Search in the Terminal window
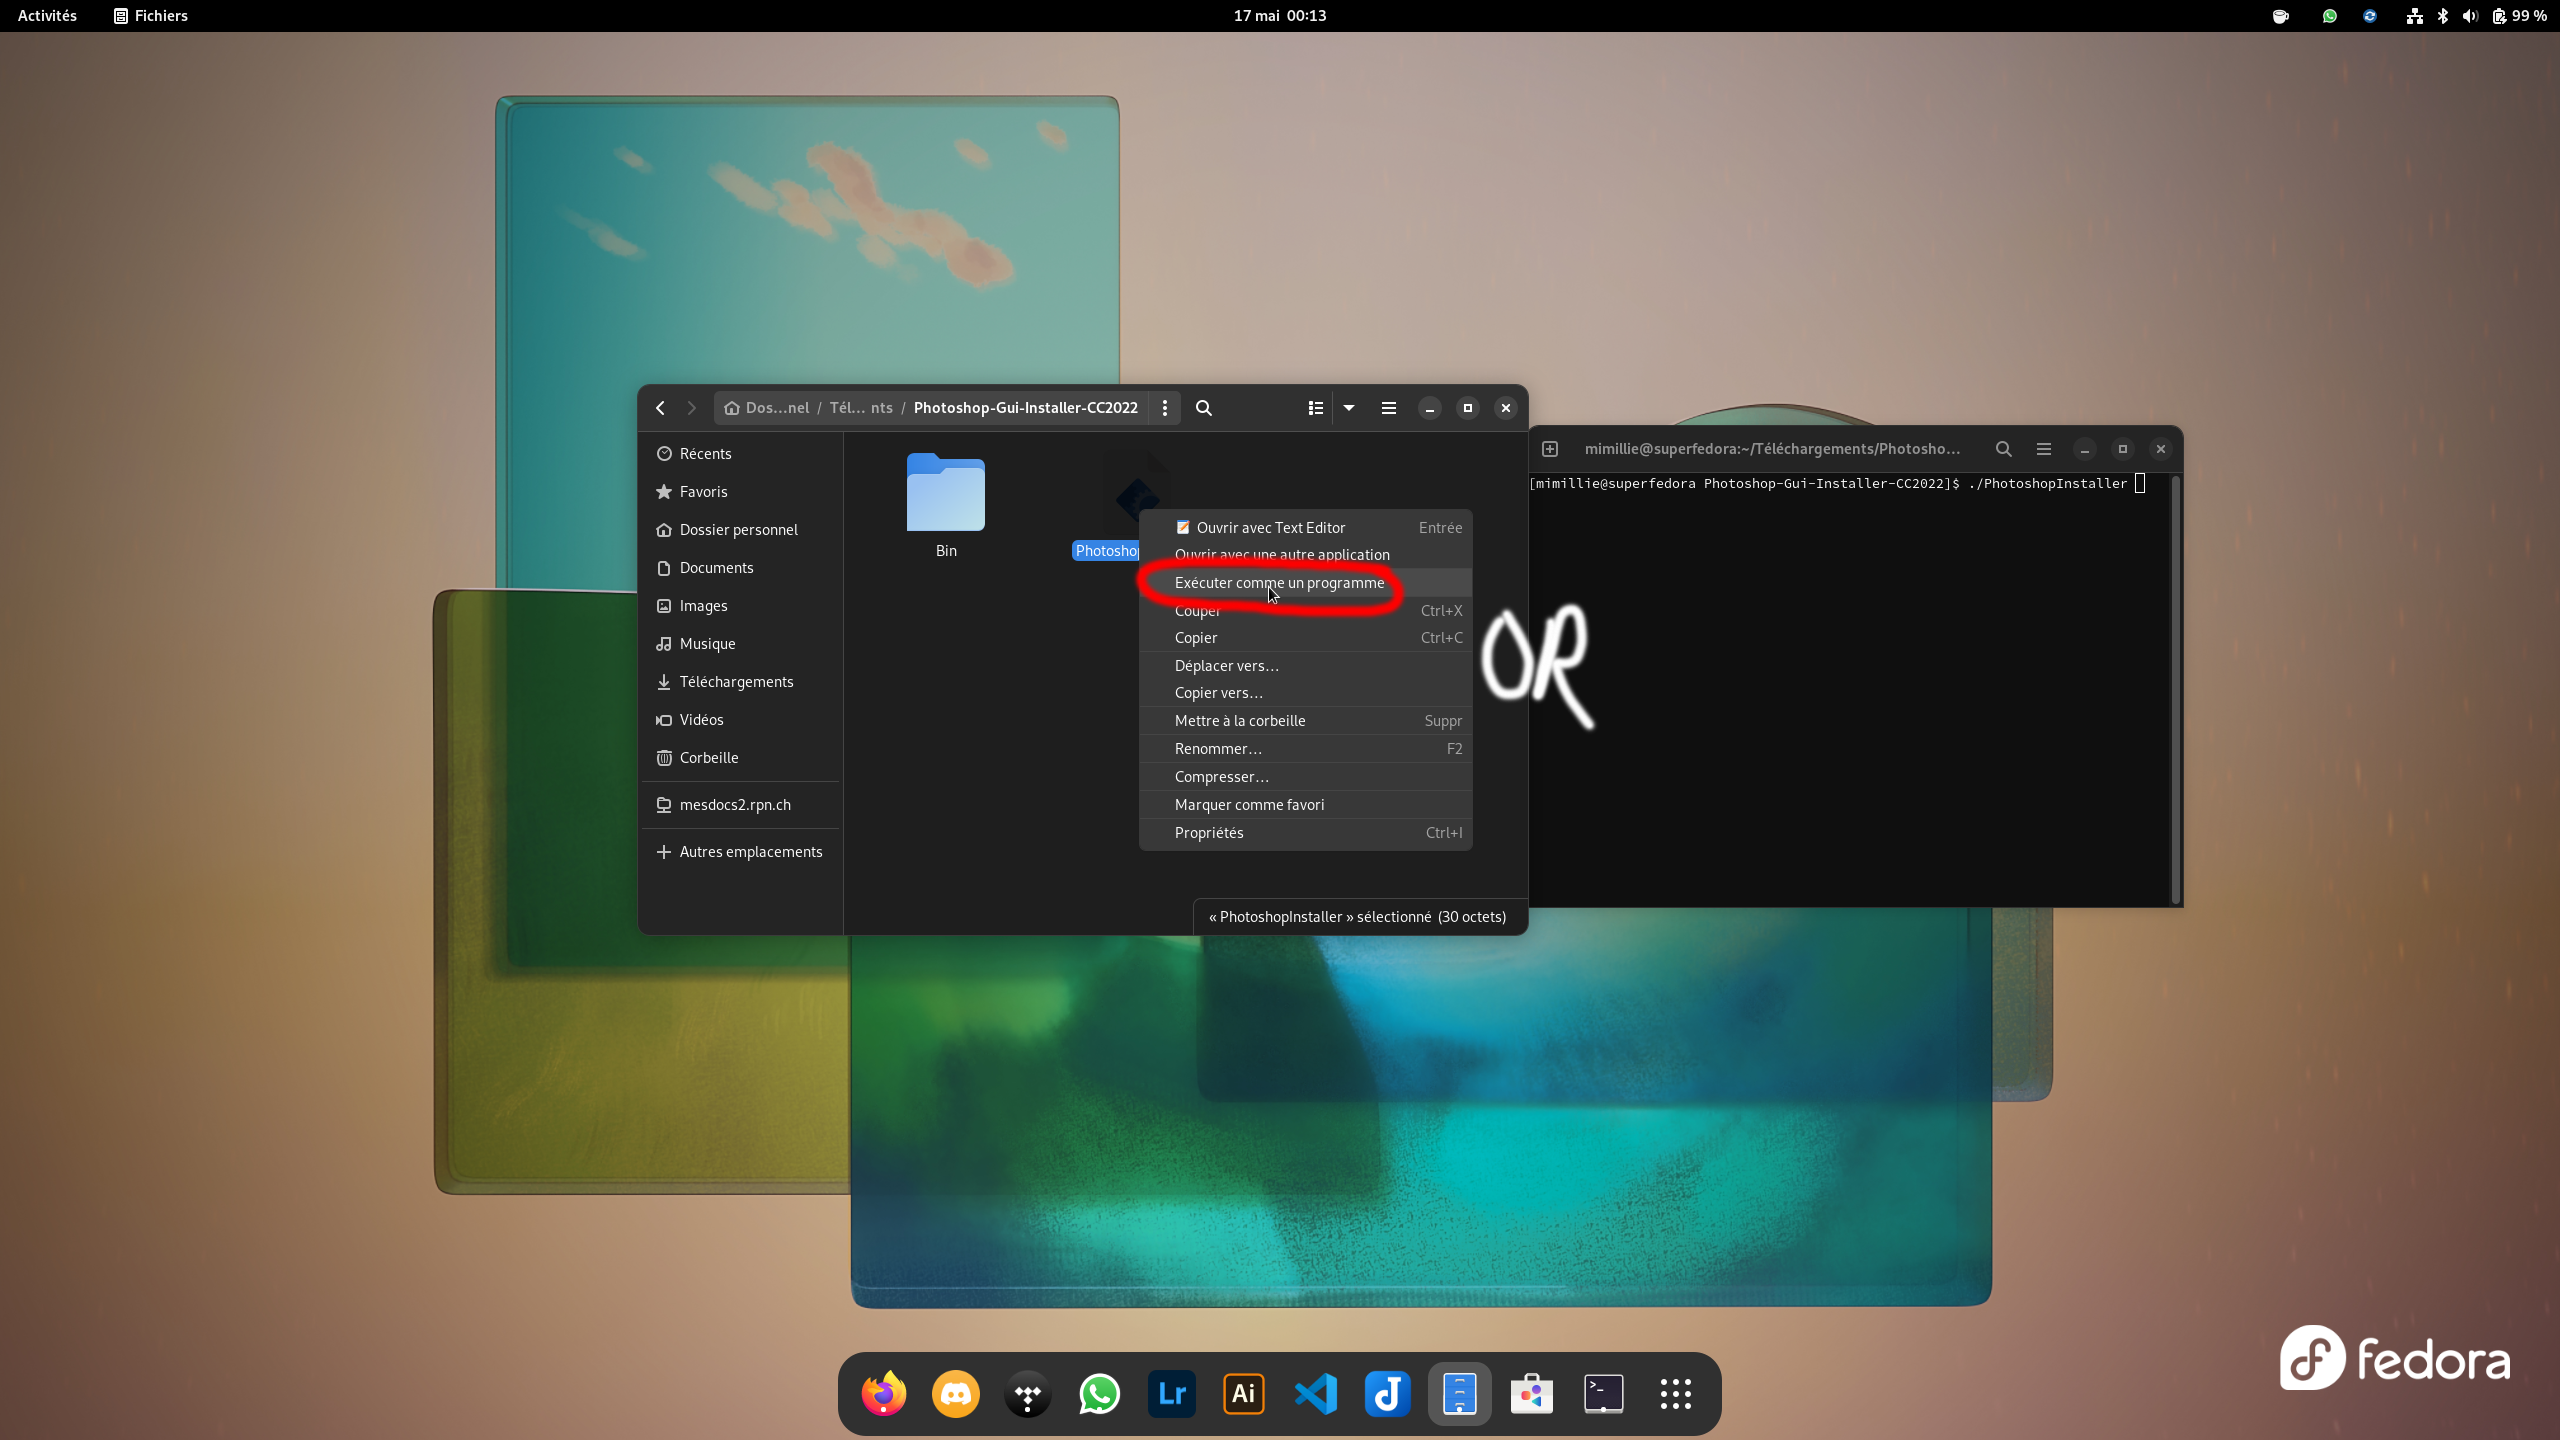The image size is (2560, 1440). [x=2004, y=449]
